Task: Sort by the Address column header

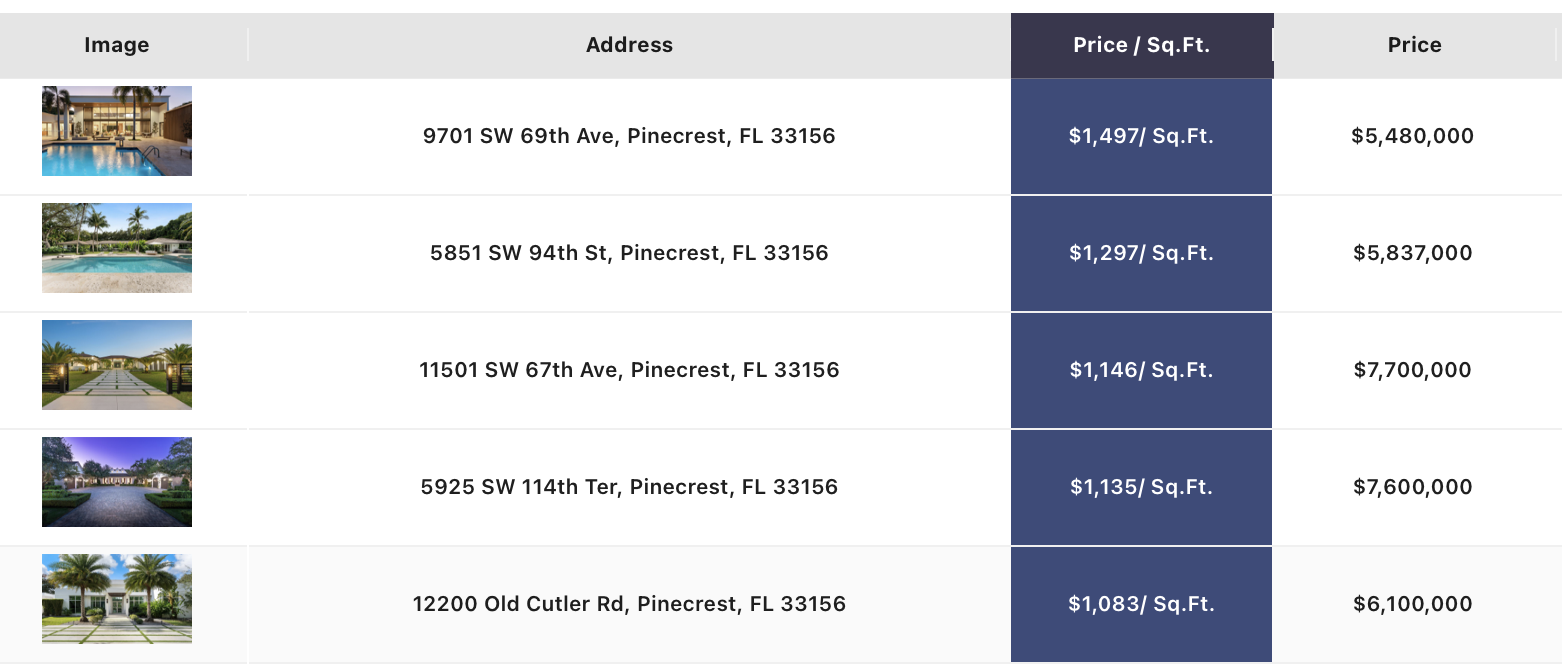Action: (x=630, y=45)
